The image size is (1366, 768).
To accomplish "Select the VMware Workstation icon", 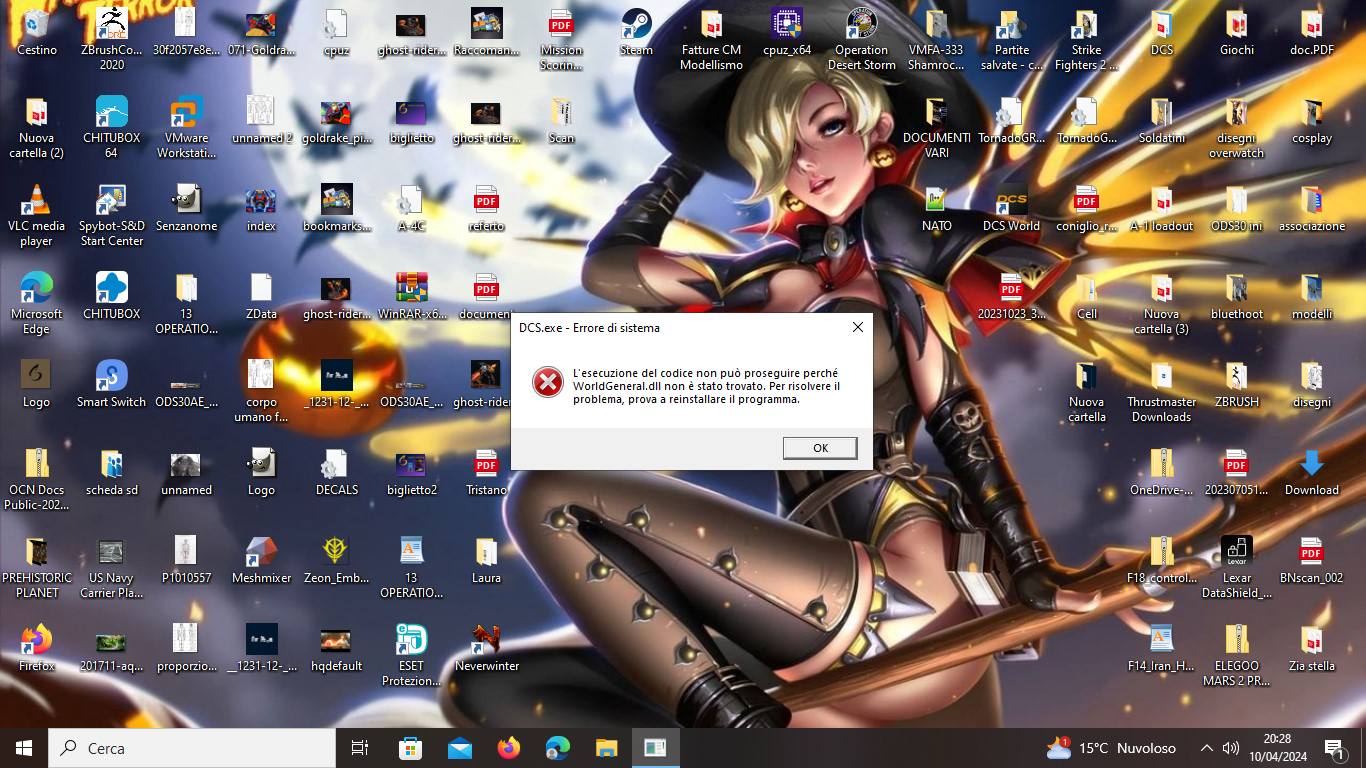I will 186,126.
